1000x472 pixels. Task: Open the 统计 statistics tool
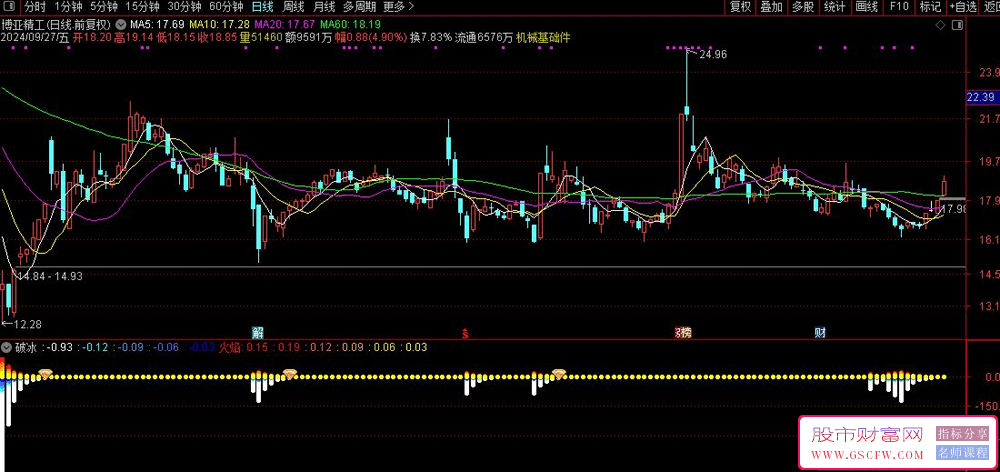click(x=835, y=7)
